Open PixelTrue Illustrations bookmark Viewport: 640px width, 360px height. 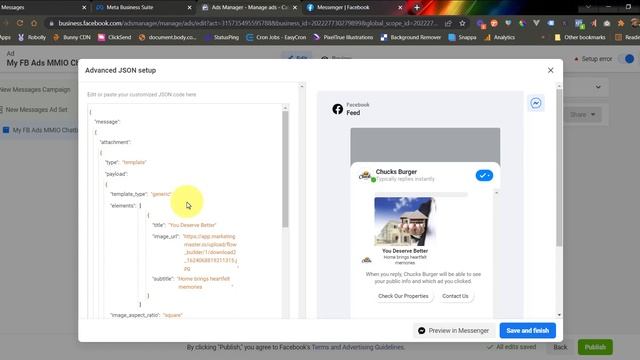[x=343, y=37]
